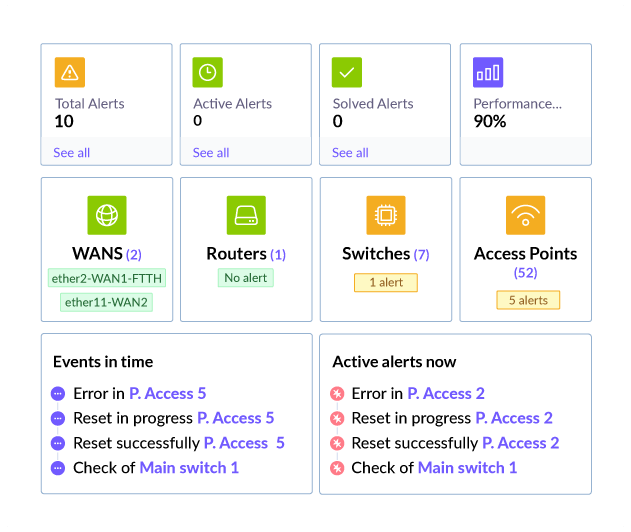This screenshot has width=631, height=532.
Task: Click the green checkmark Solved Alerts icon
Action: tap(347, 72)
